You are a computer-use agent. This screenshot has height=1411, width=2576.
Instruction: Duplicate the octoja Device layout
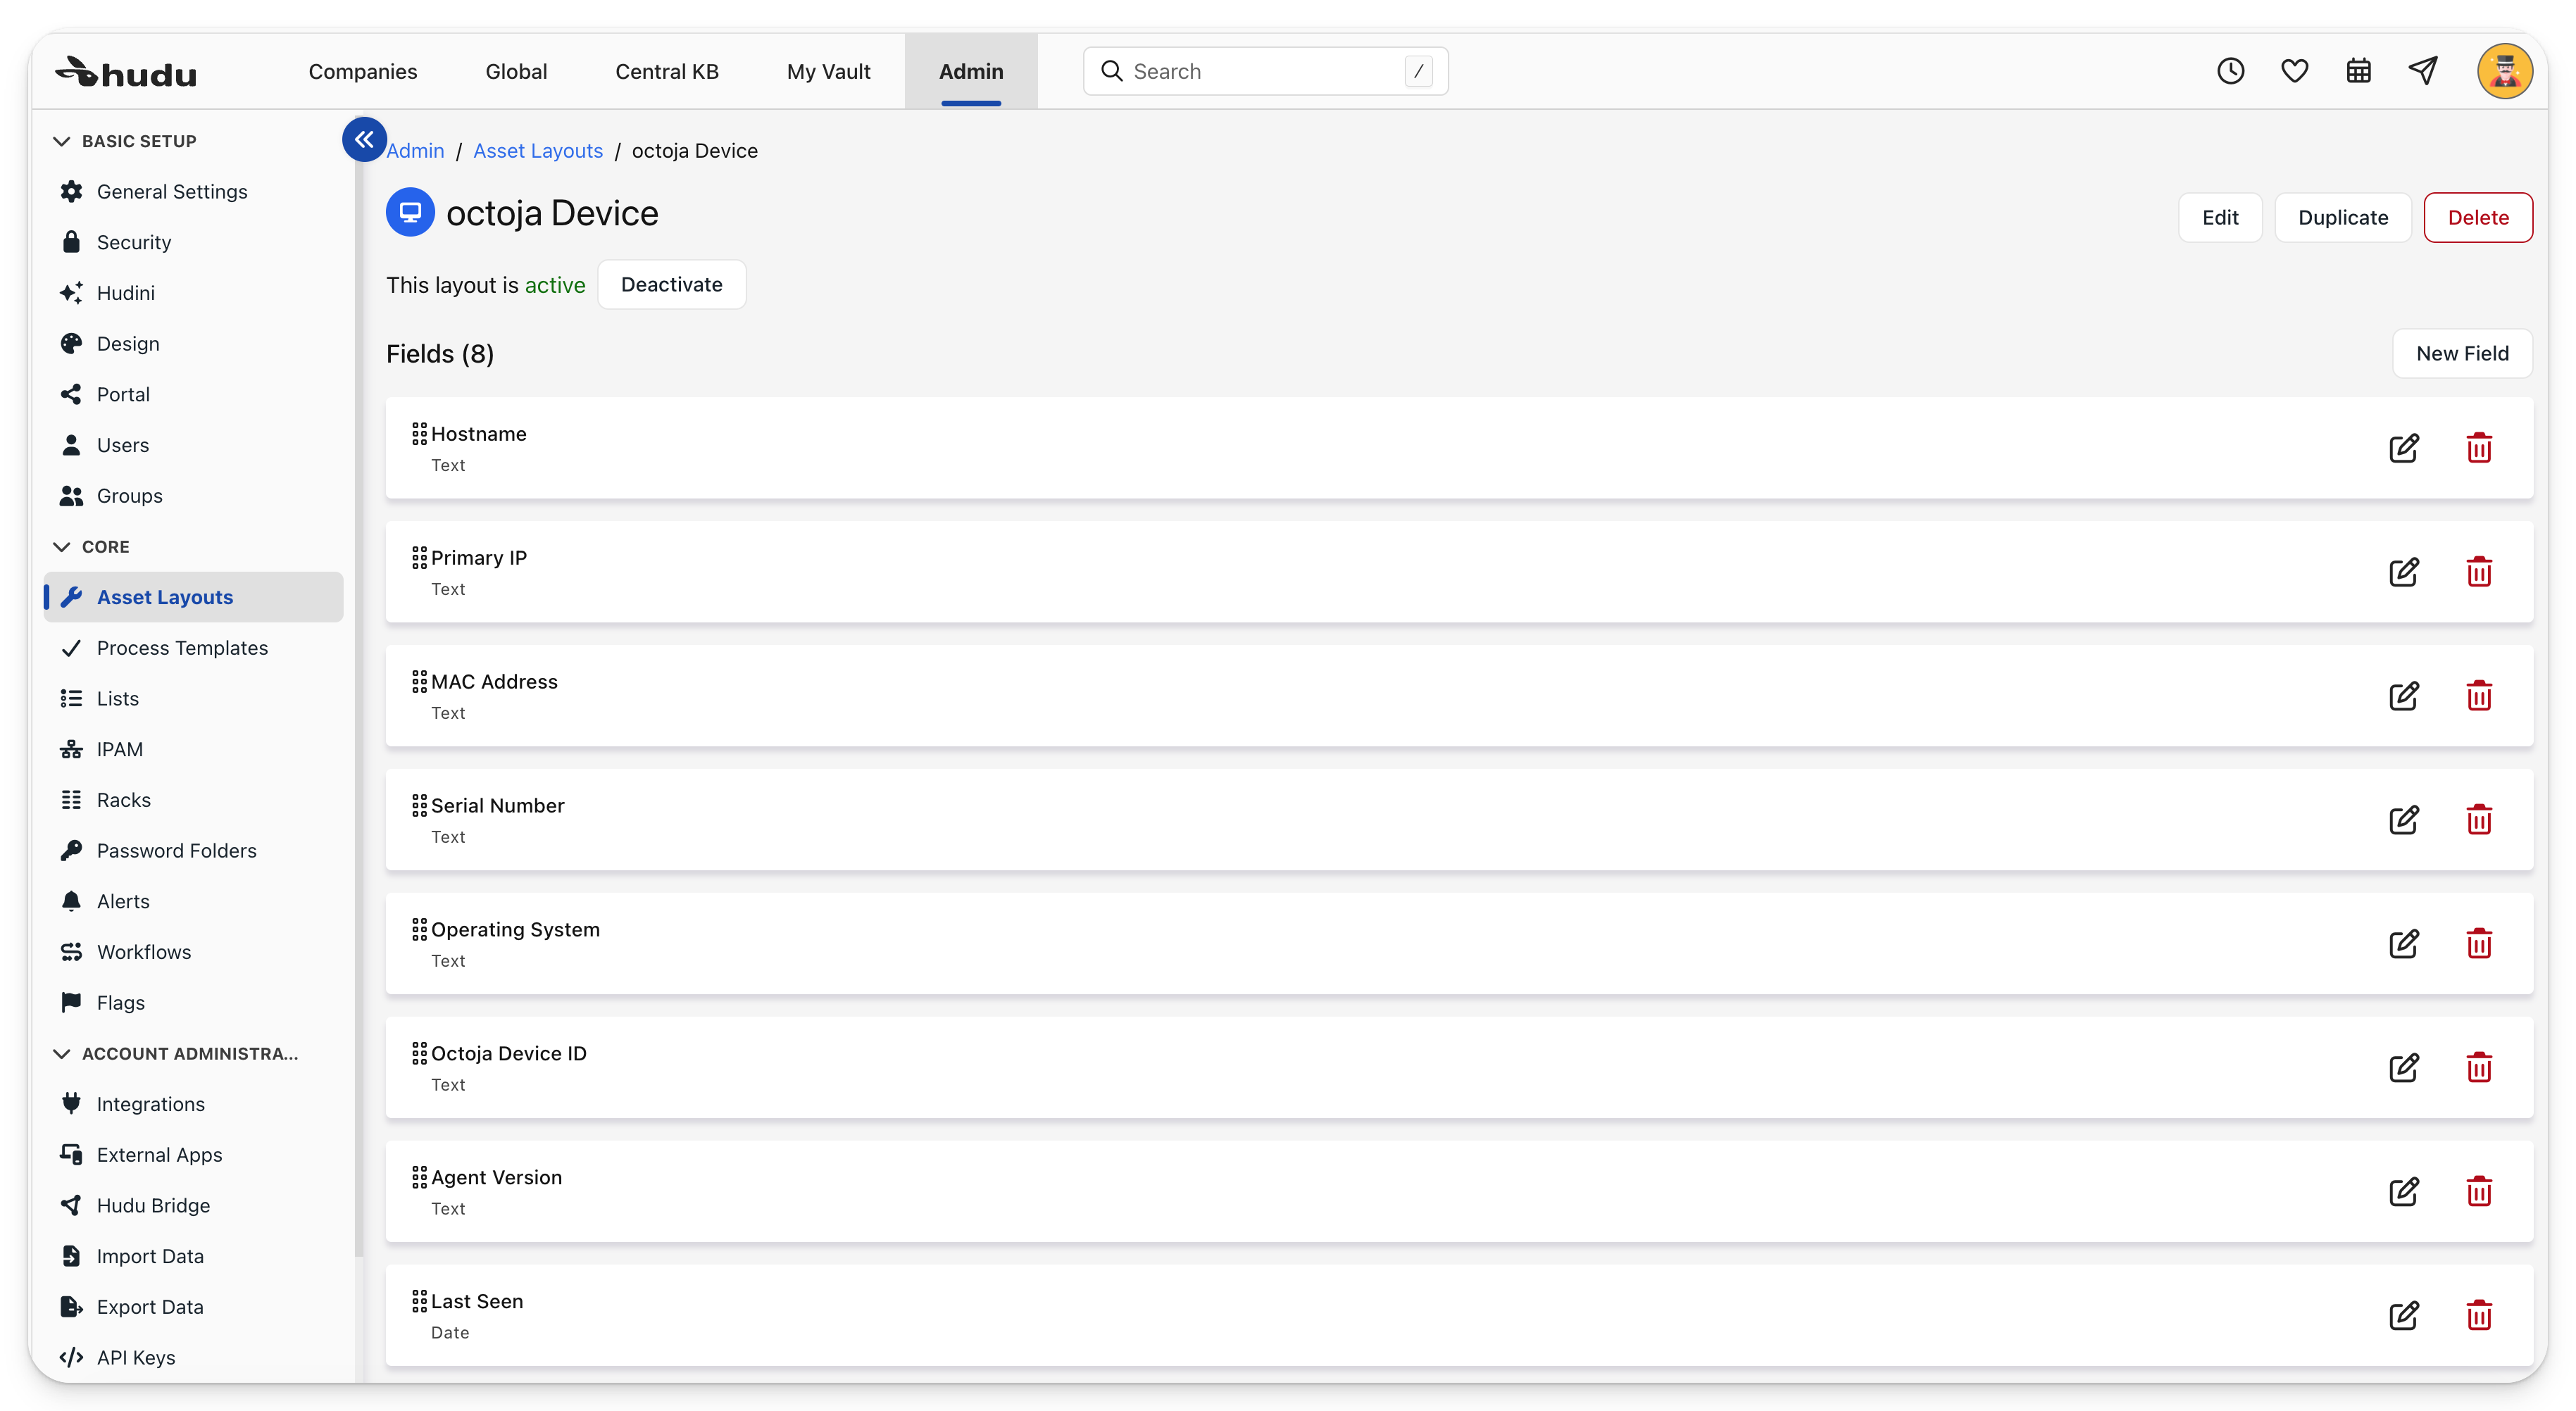(2343, 217)
